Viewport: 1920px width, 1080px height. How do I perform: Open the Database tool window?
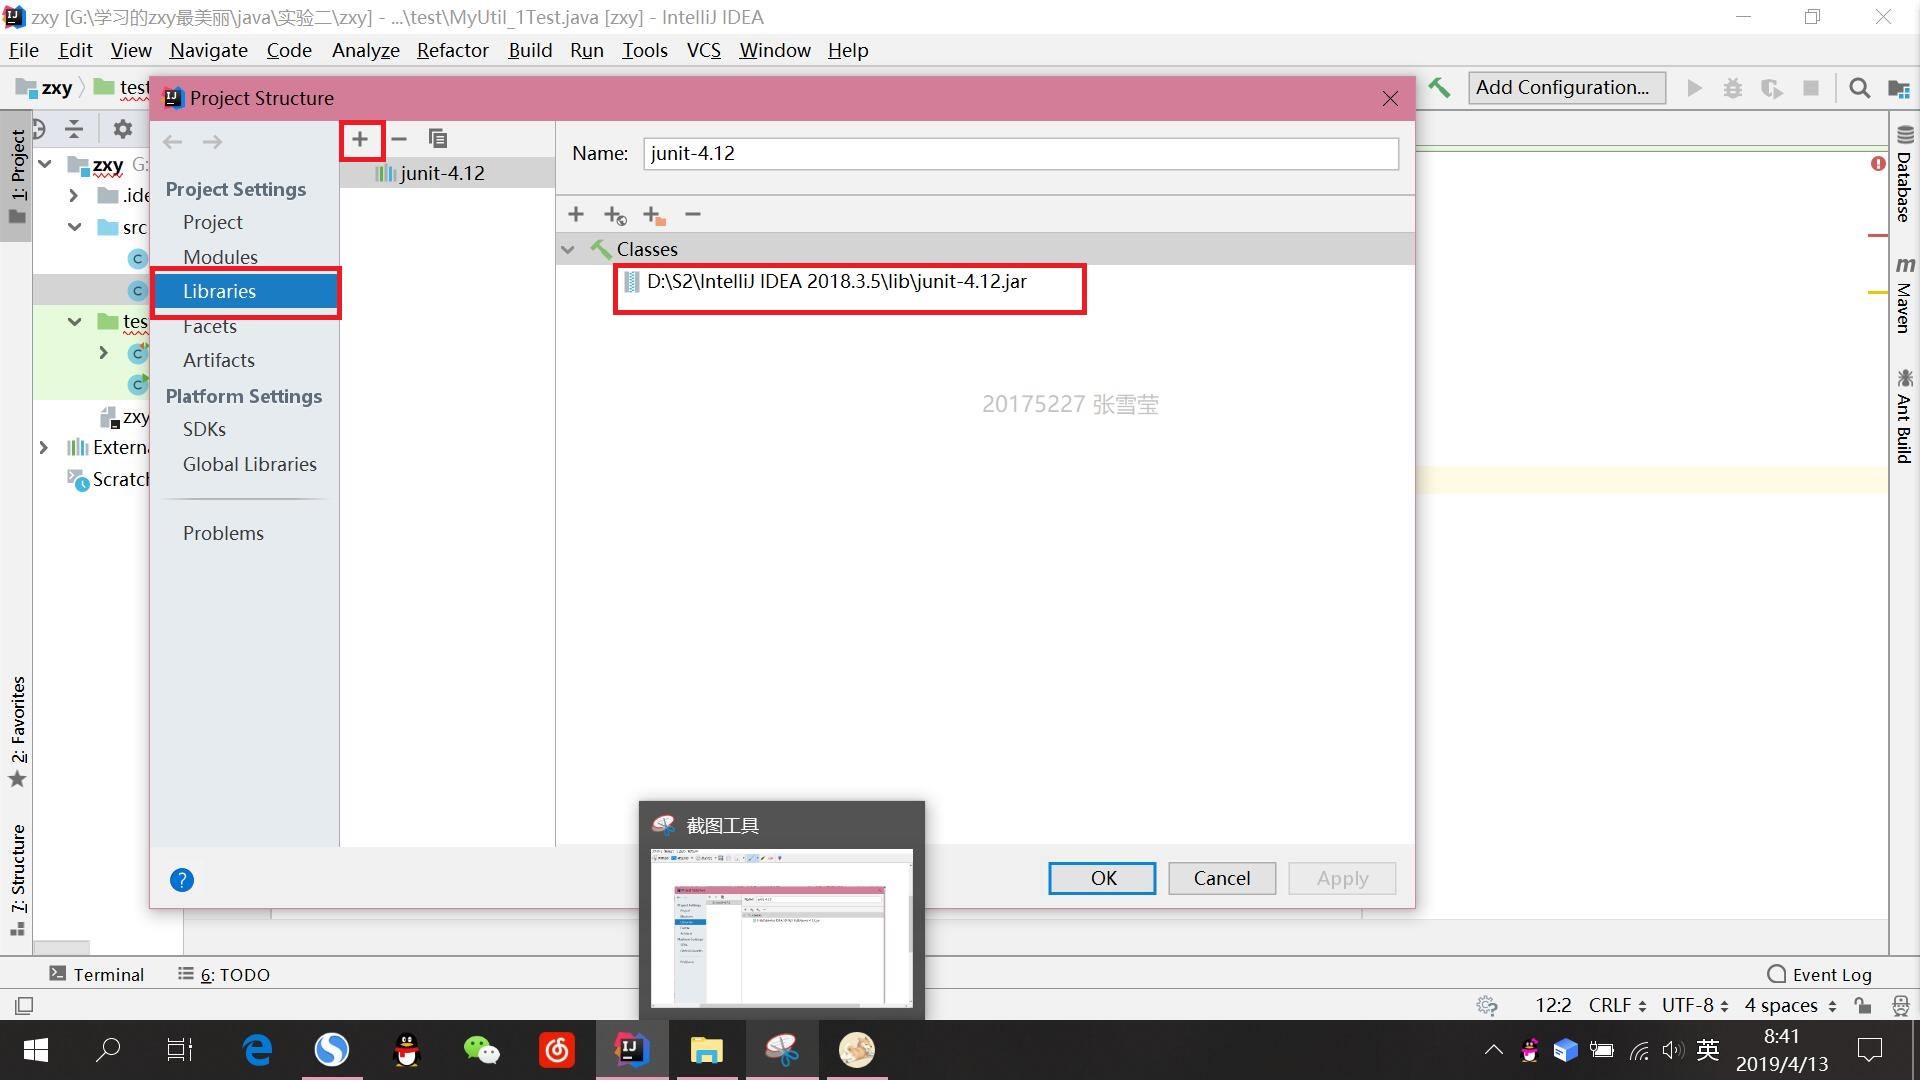tap(1904, 175)
